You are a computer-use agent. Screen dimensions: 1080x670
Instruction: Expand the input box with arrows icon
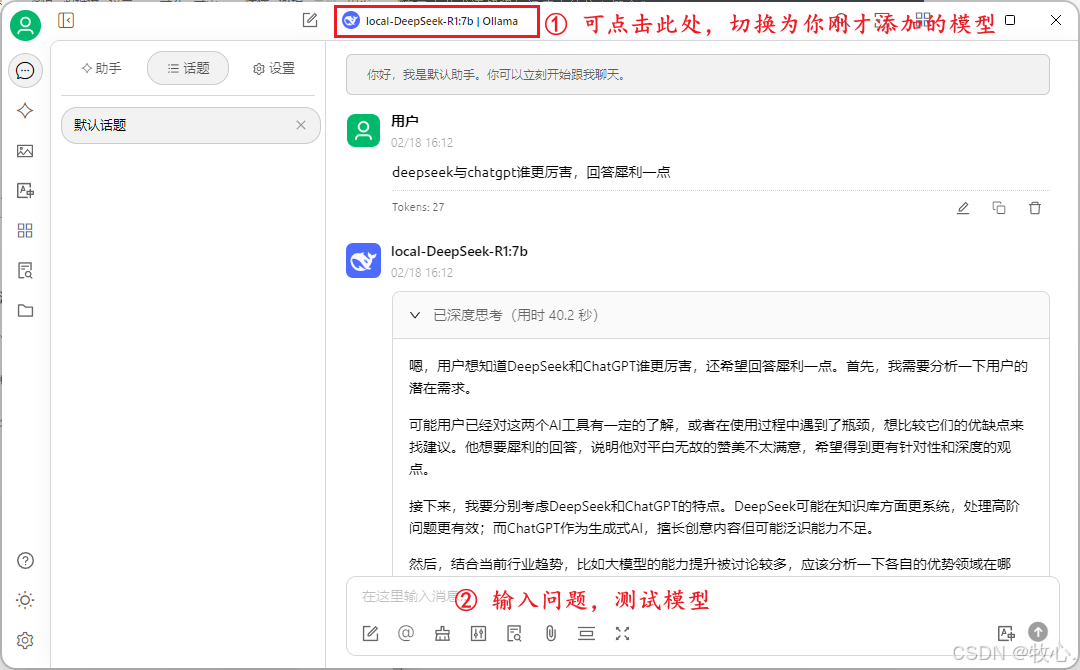pos(623,634)
